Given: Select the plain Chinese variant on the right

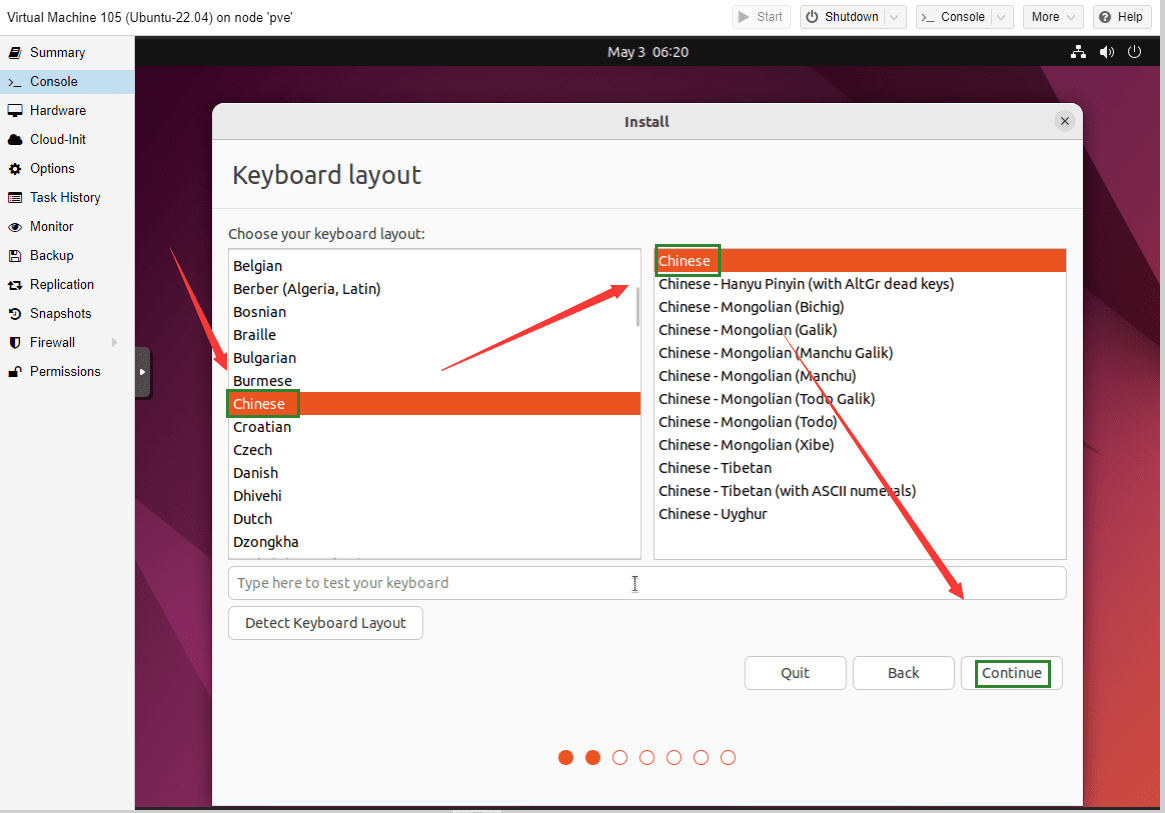Looking at the screenshot, I should [860, 261].
